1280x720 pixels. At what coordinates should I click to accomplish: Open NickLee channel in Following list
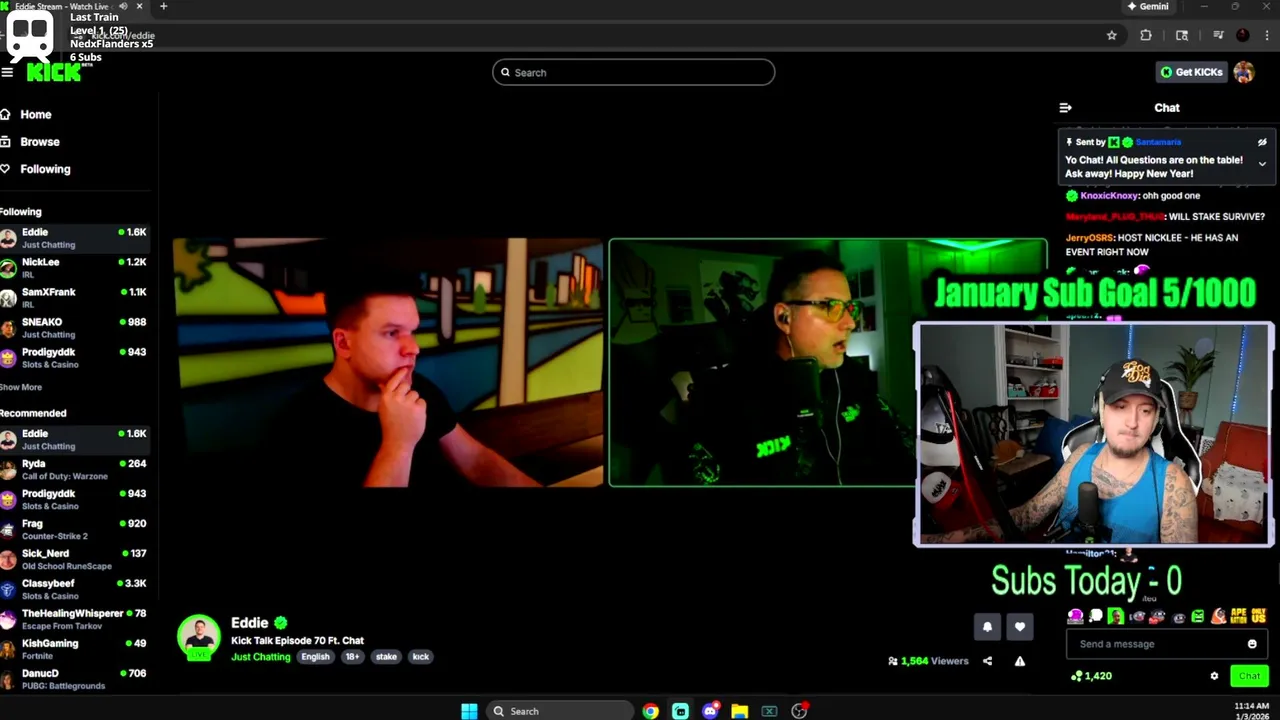click(74, 268)
